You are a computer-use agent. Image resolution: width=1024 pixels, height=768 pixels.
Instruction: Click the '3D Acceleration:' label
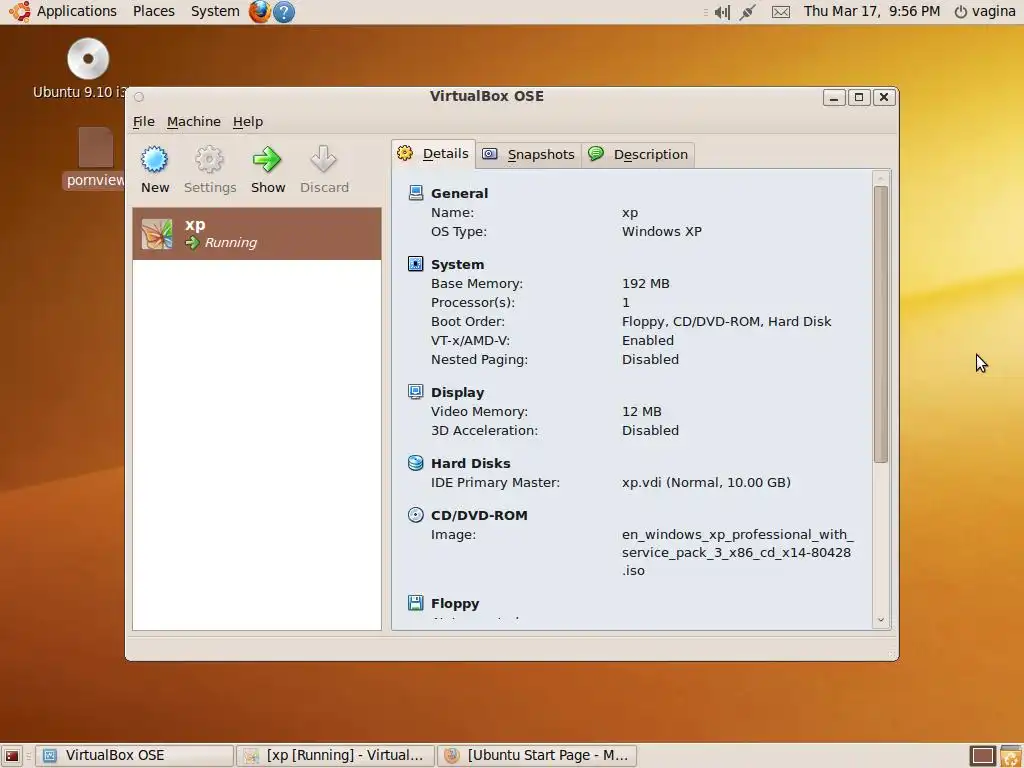pos(485,430)
